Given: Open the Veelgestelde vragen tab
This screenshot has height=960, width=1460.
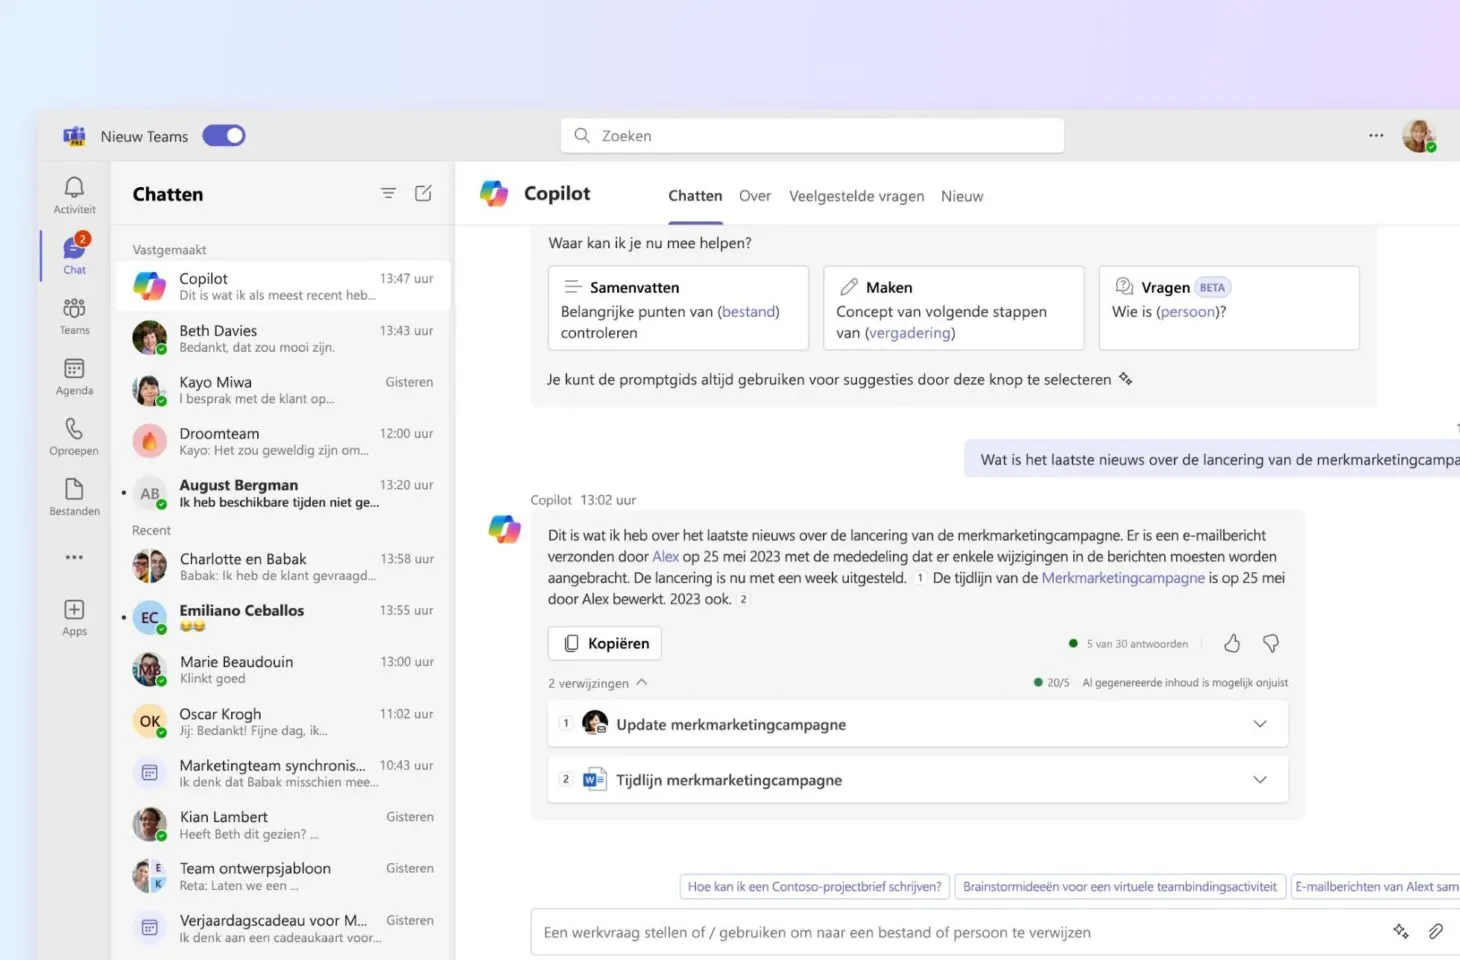Looking at the screenshot, I should tap(856, 196).
